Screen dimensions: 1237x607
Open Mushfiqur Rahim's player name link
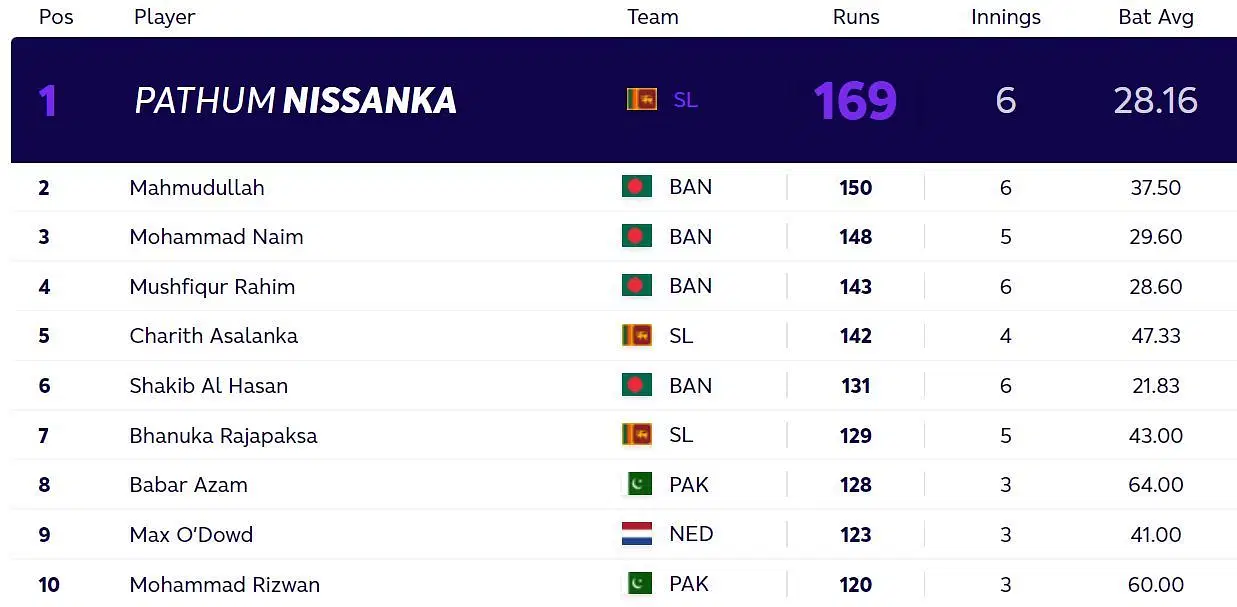[x=212, y=287]
